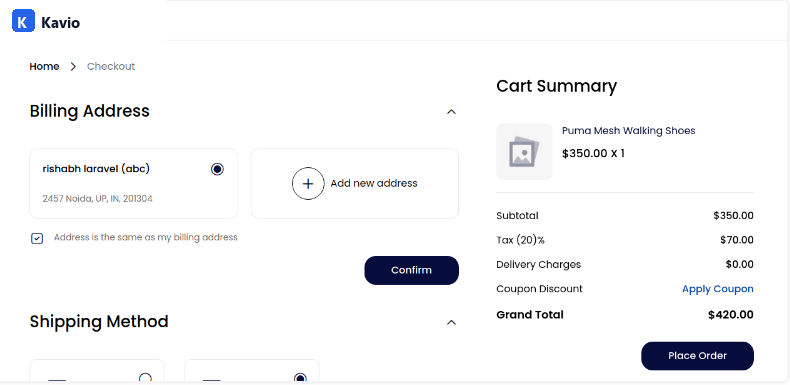Click the Cart Summary heading
790x385 pixels.
[556, 86]
